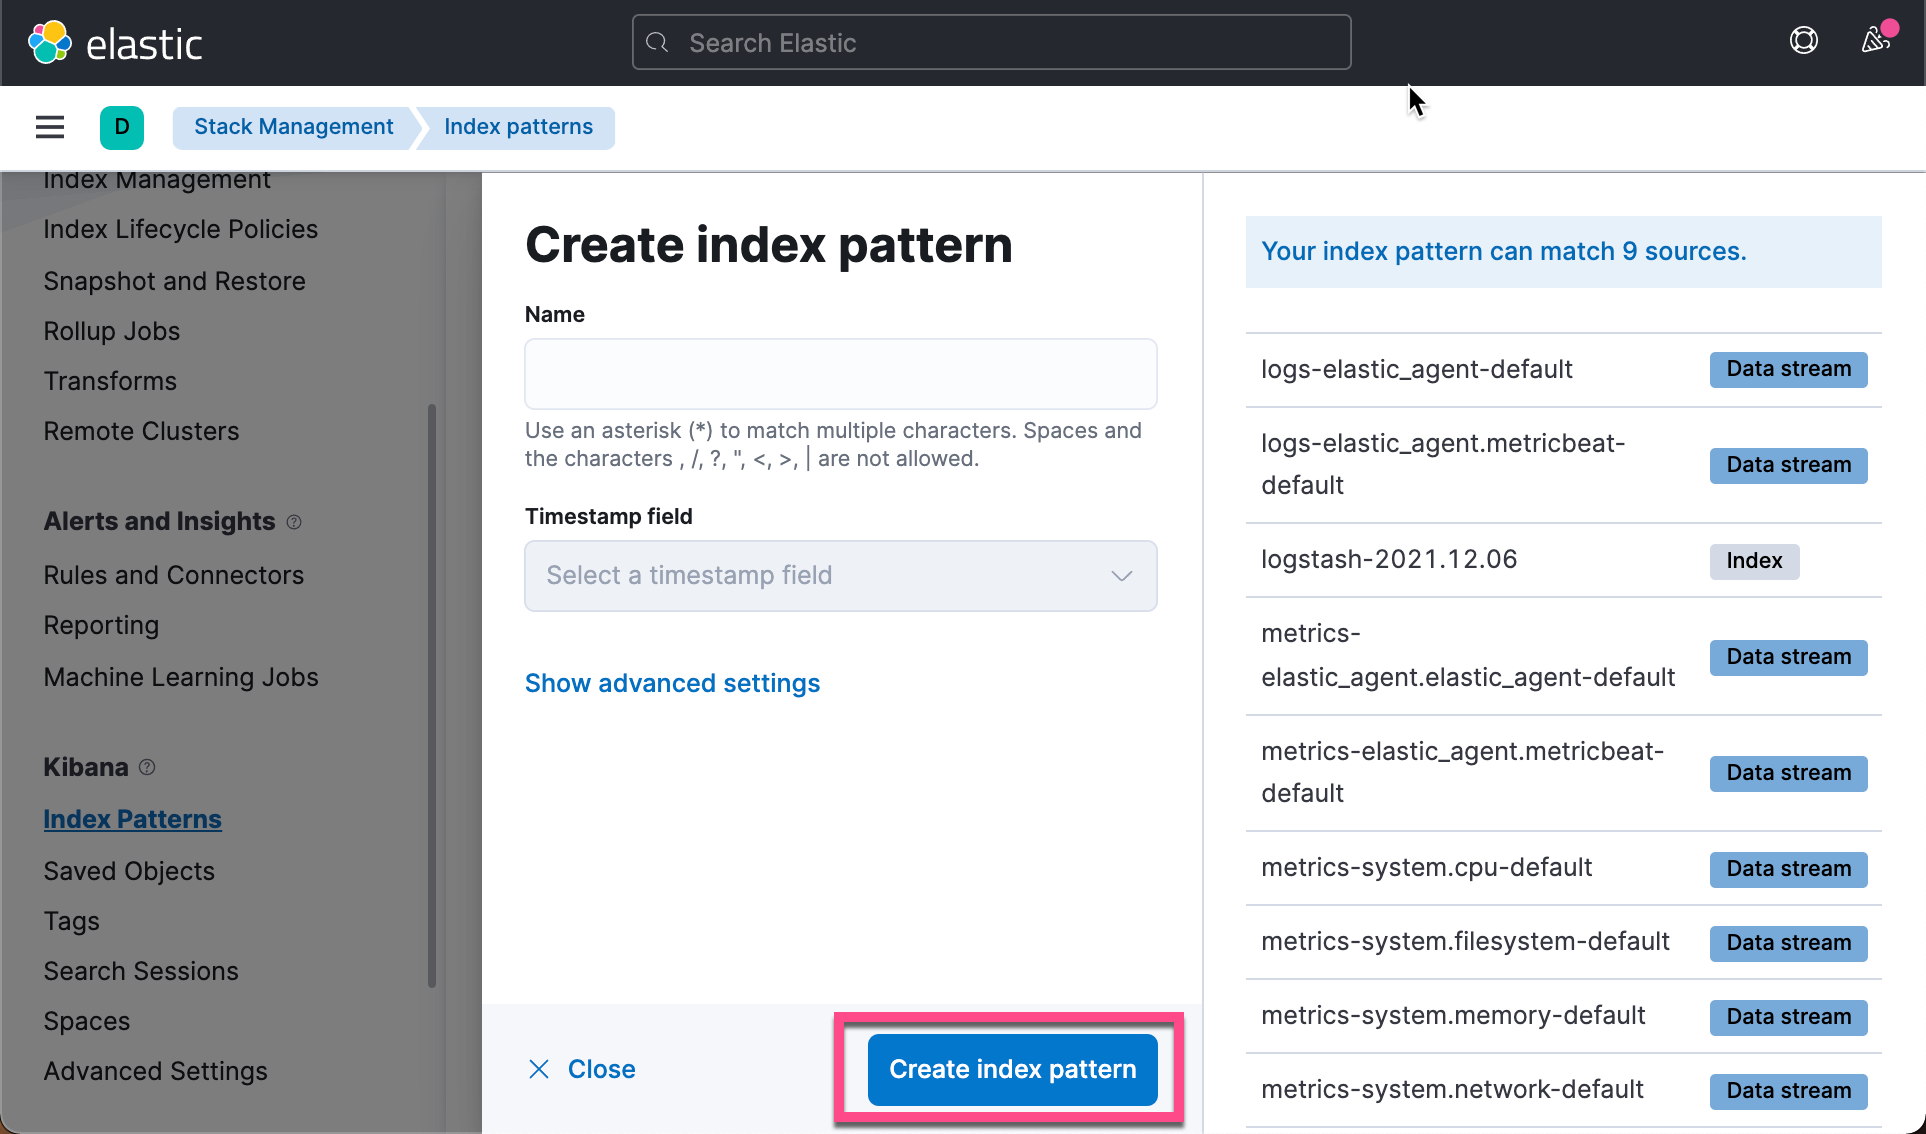Open the main navigation hamburger menu

[x=50, y=127]
